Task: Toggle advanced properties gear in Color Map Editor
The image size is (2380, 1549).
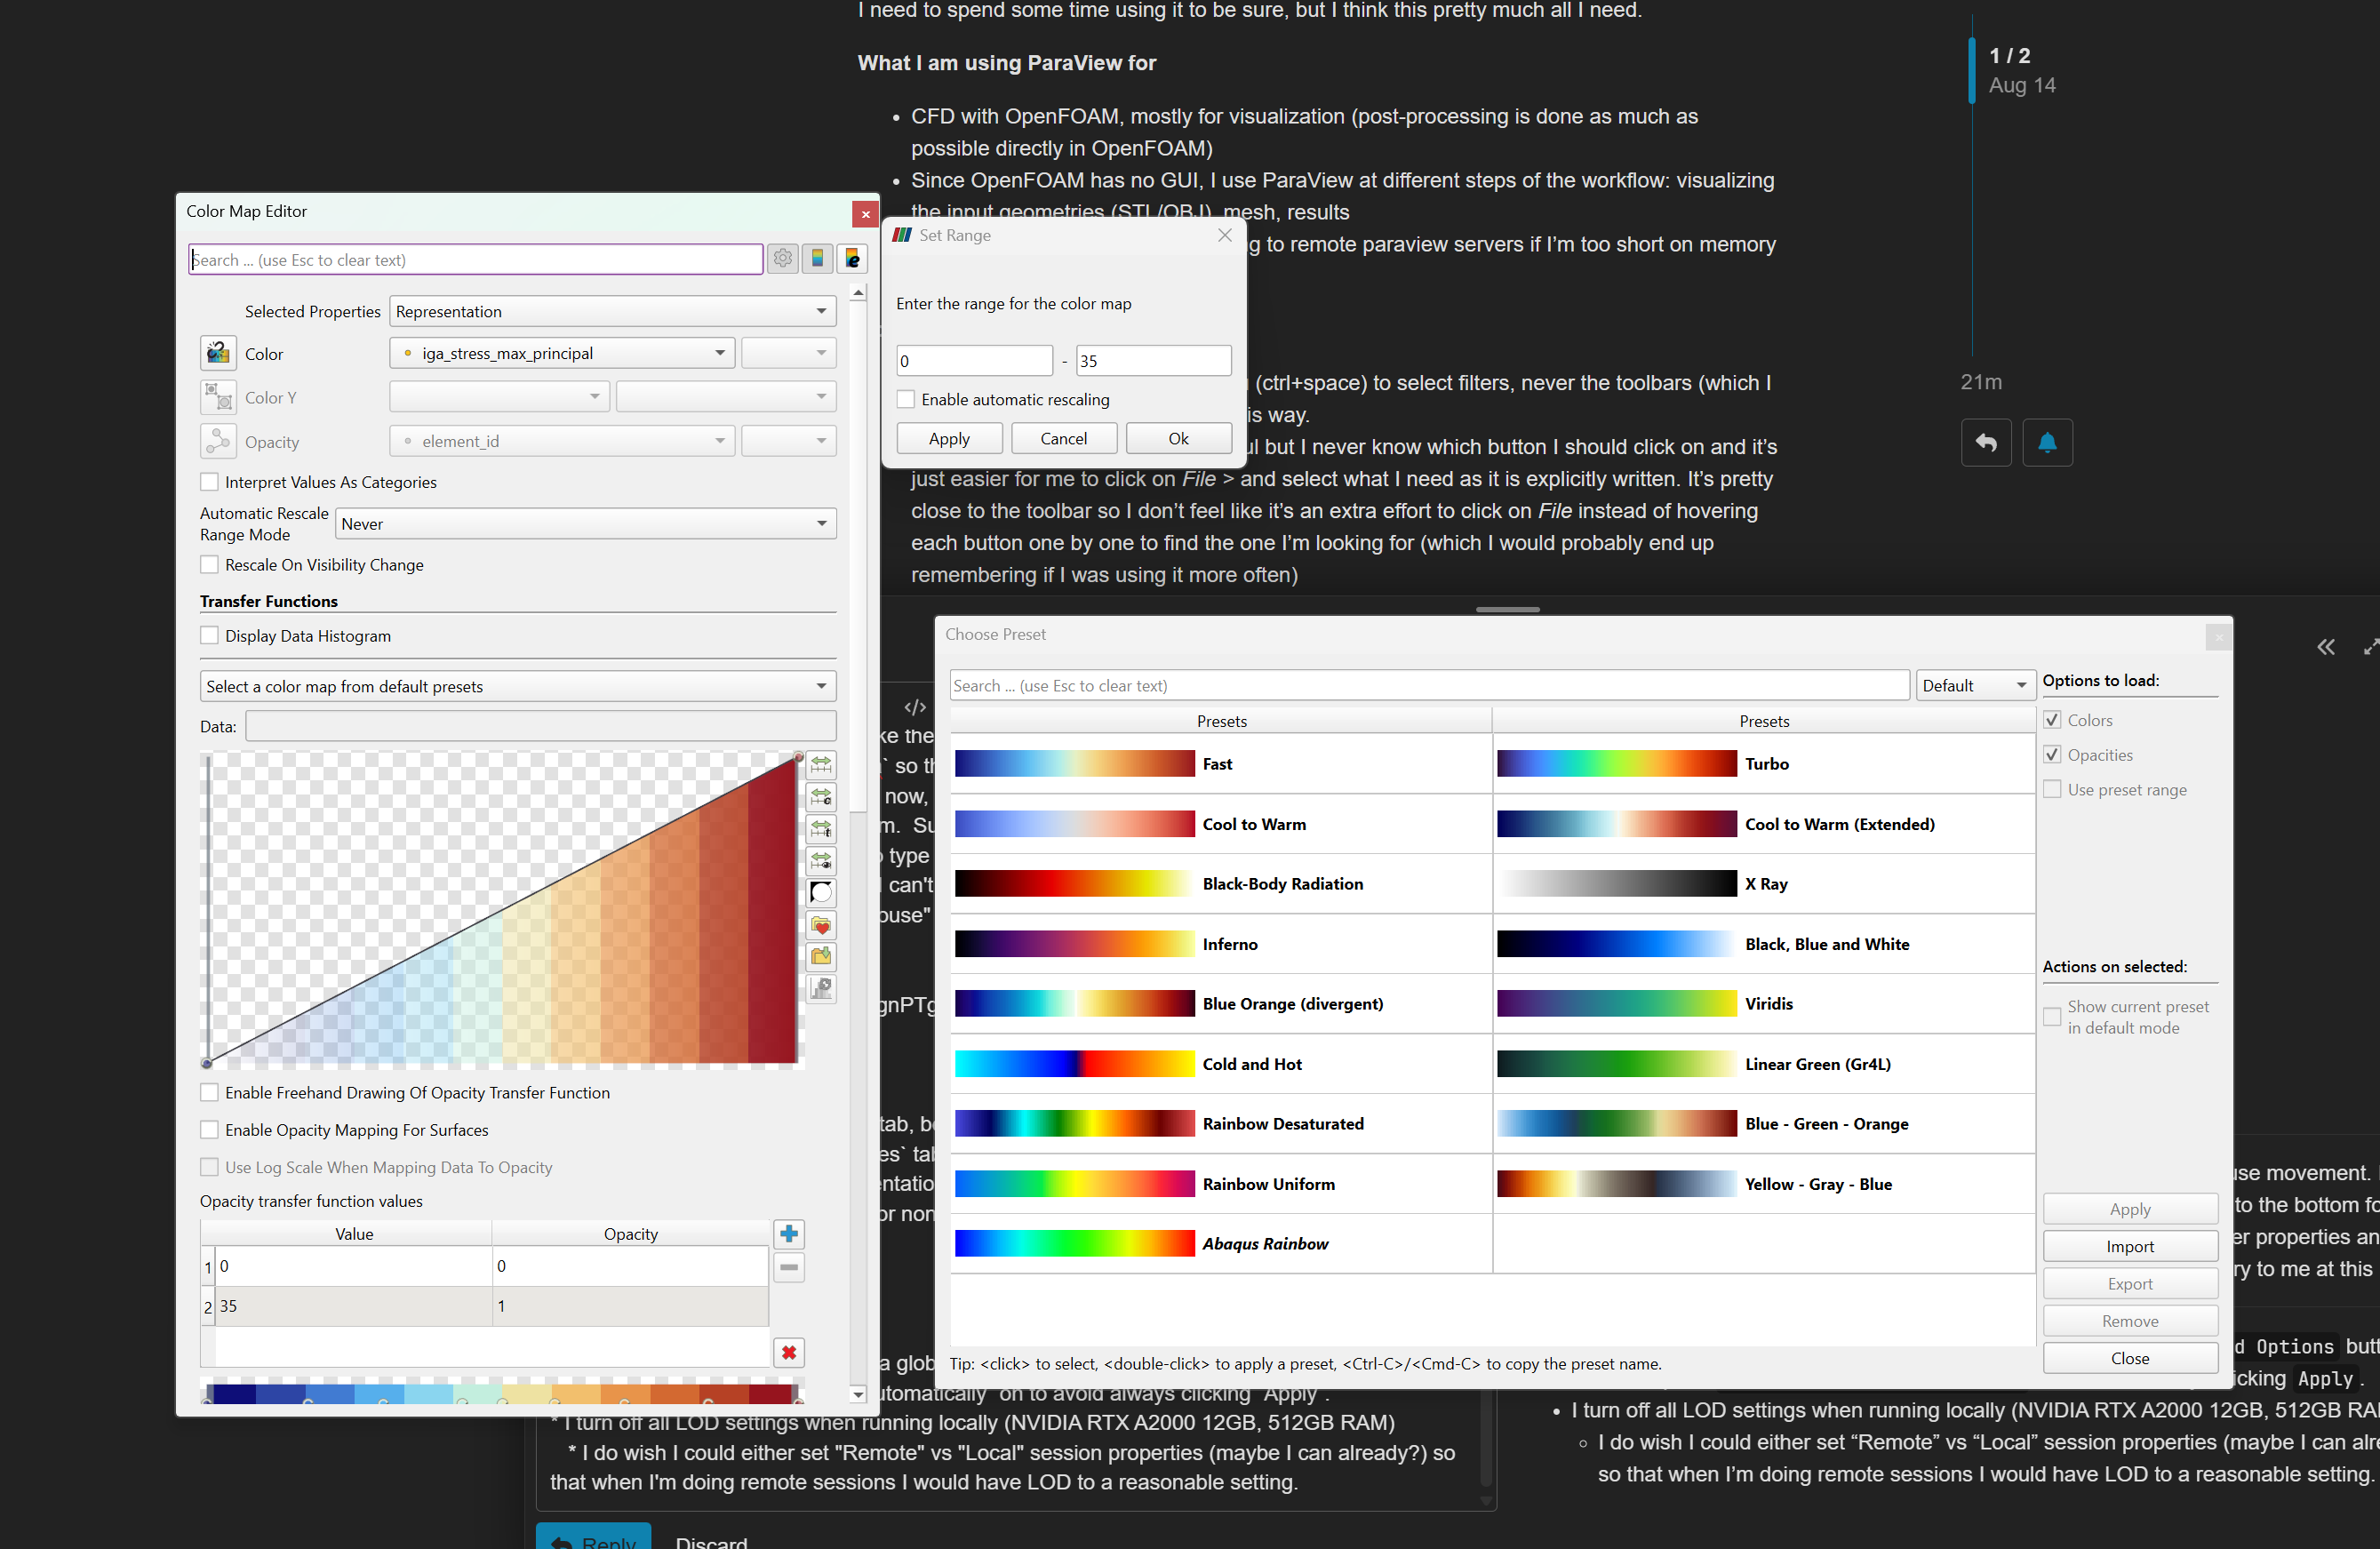Action: pyautogui.click(x=783, y=259)
